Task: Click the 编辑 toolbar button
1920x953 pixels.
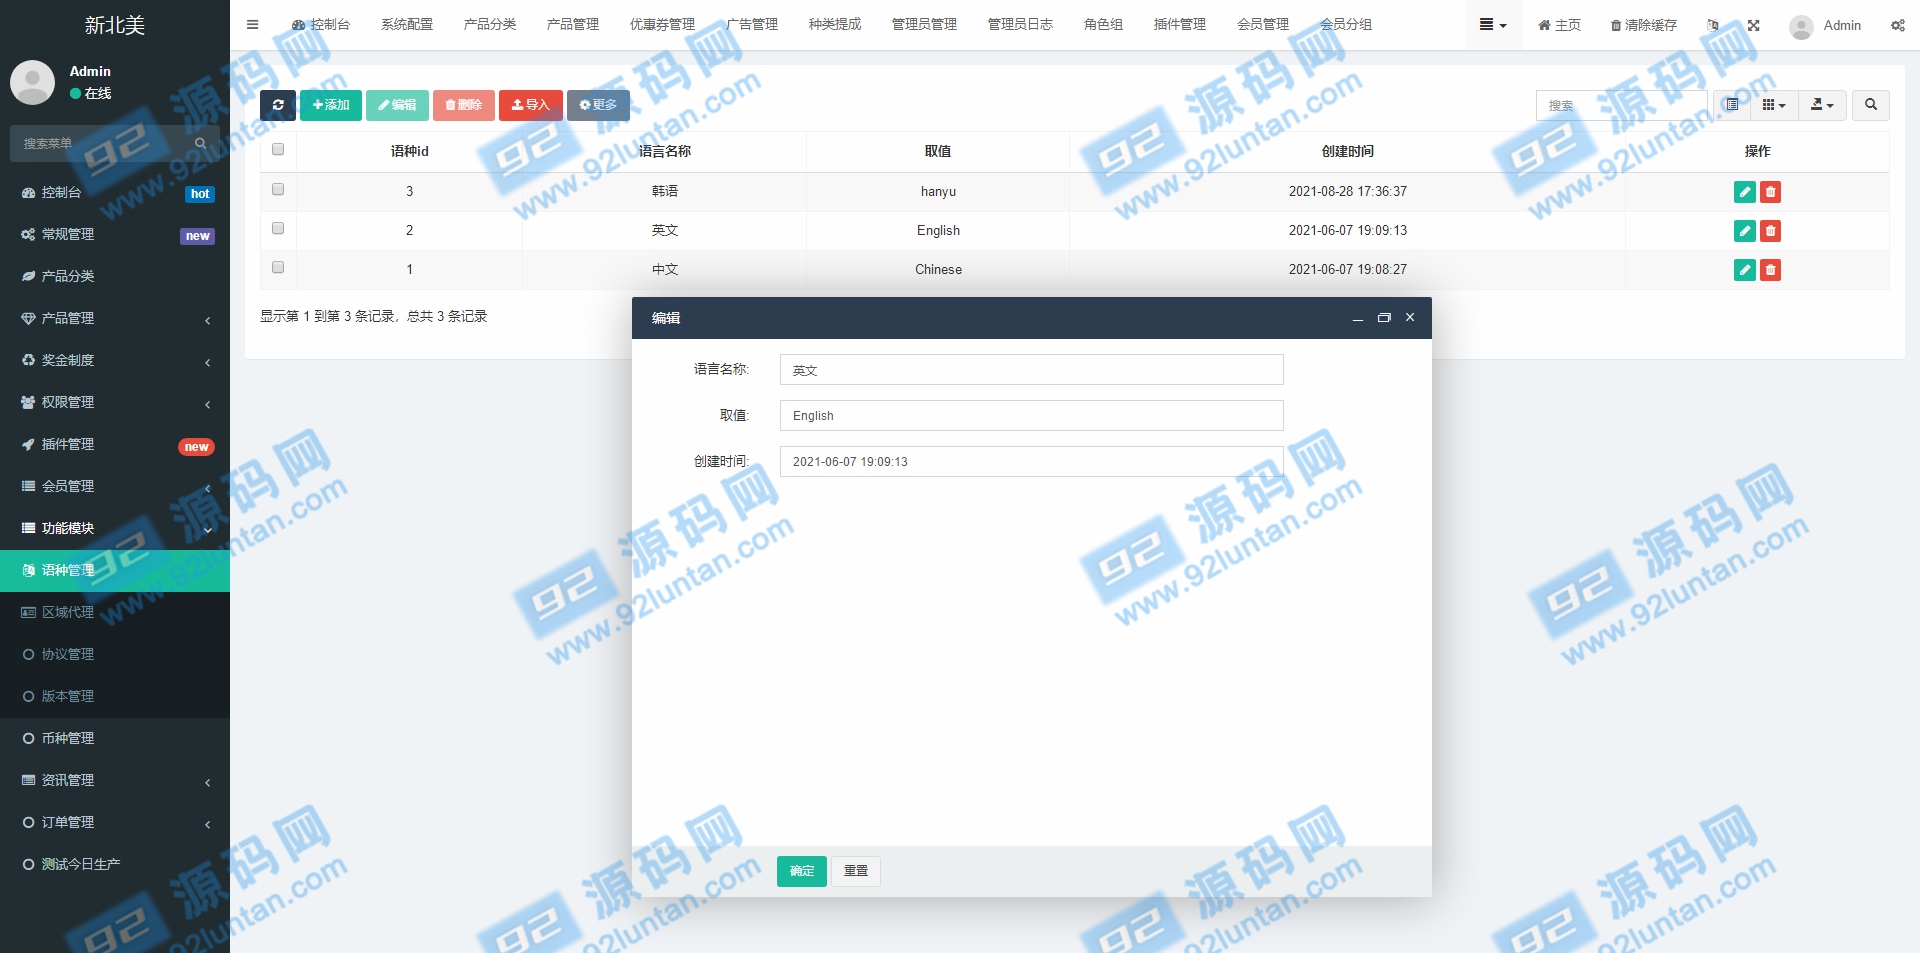Action: pos(397,105)
